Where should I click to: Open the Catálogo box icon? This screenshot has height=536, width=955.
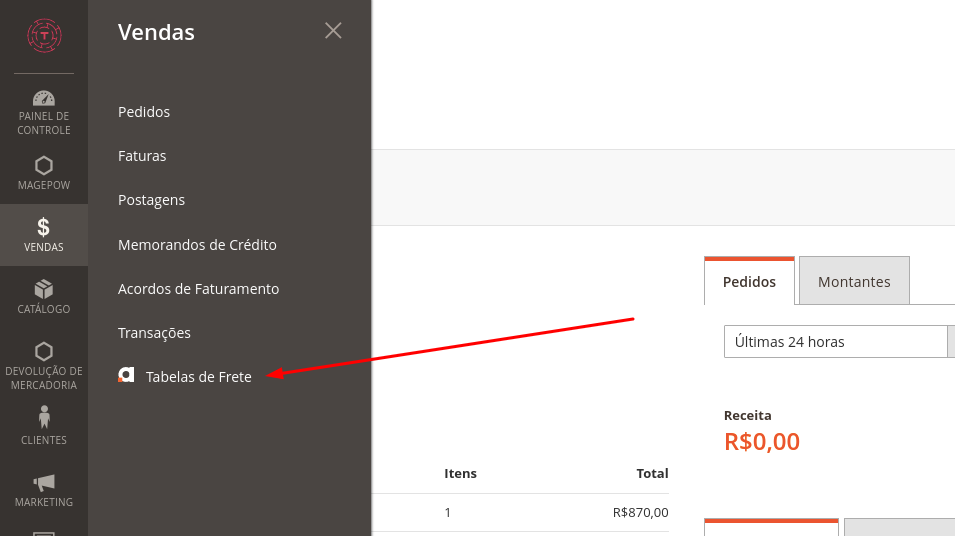click(x=44, y=289)
